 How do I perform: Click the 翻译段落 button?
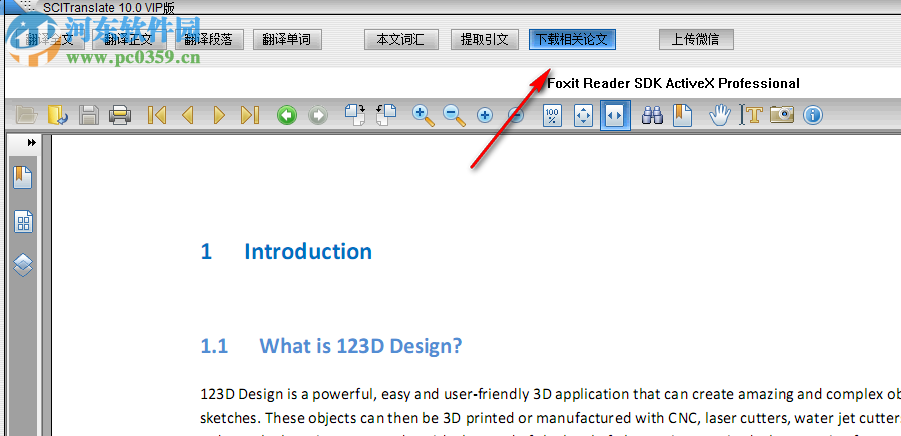(x=208, y=39)
